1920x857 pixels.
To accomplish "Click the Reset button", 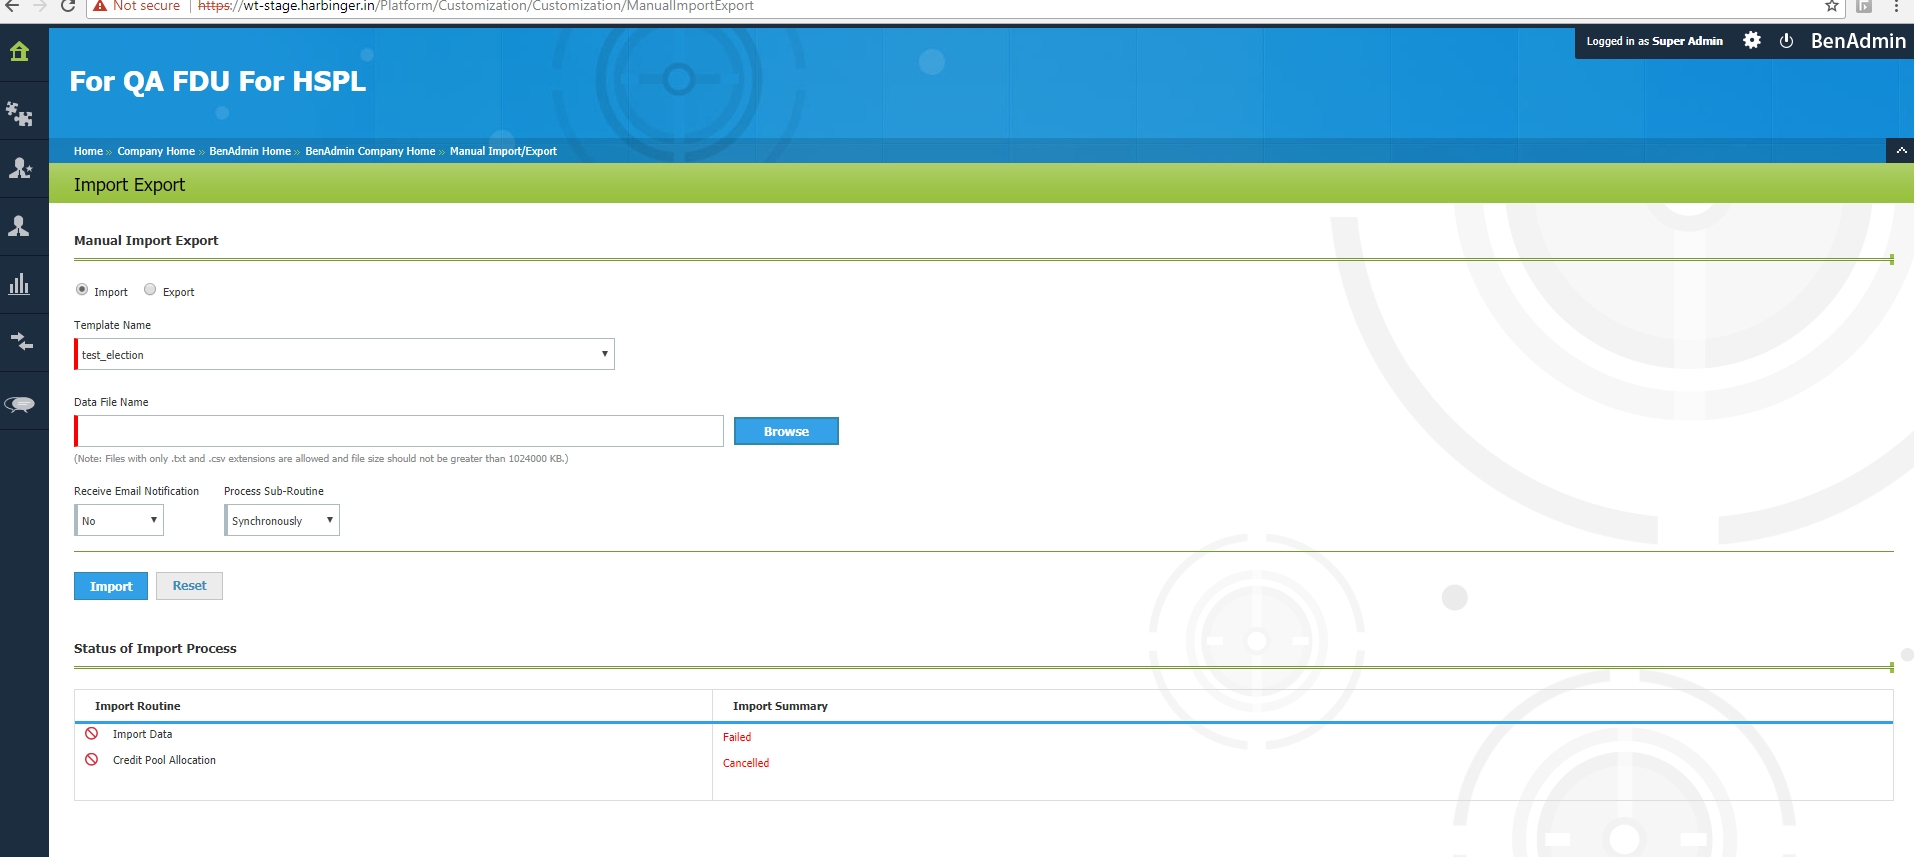I will click(x=189, y=586).
